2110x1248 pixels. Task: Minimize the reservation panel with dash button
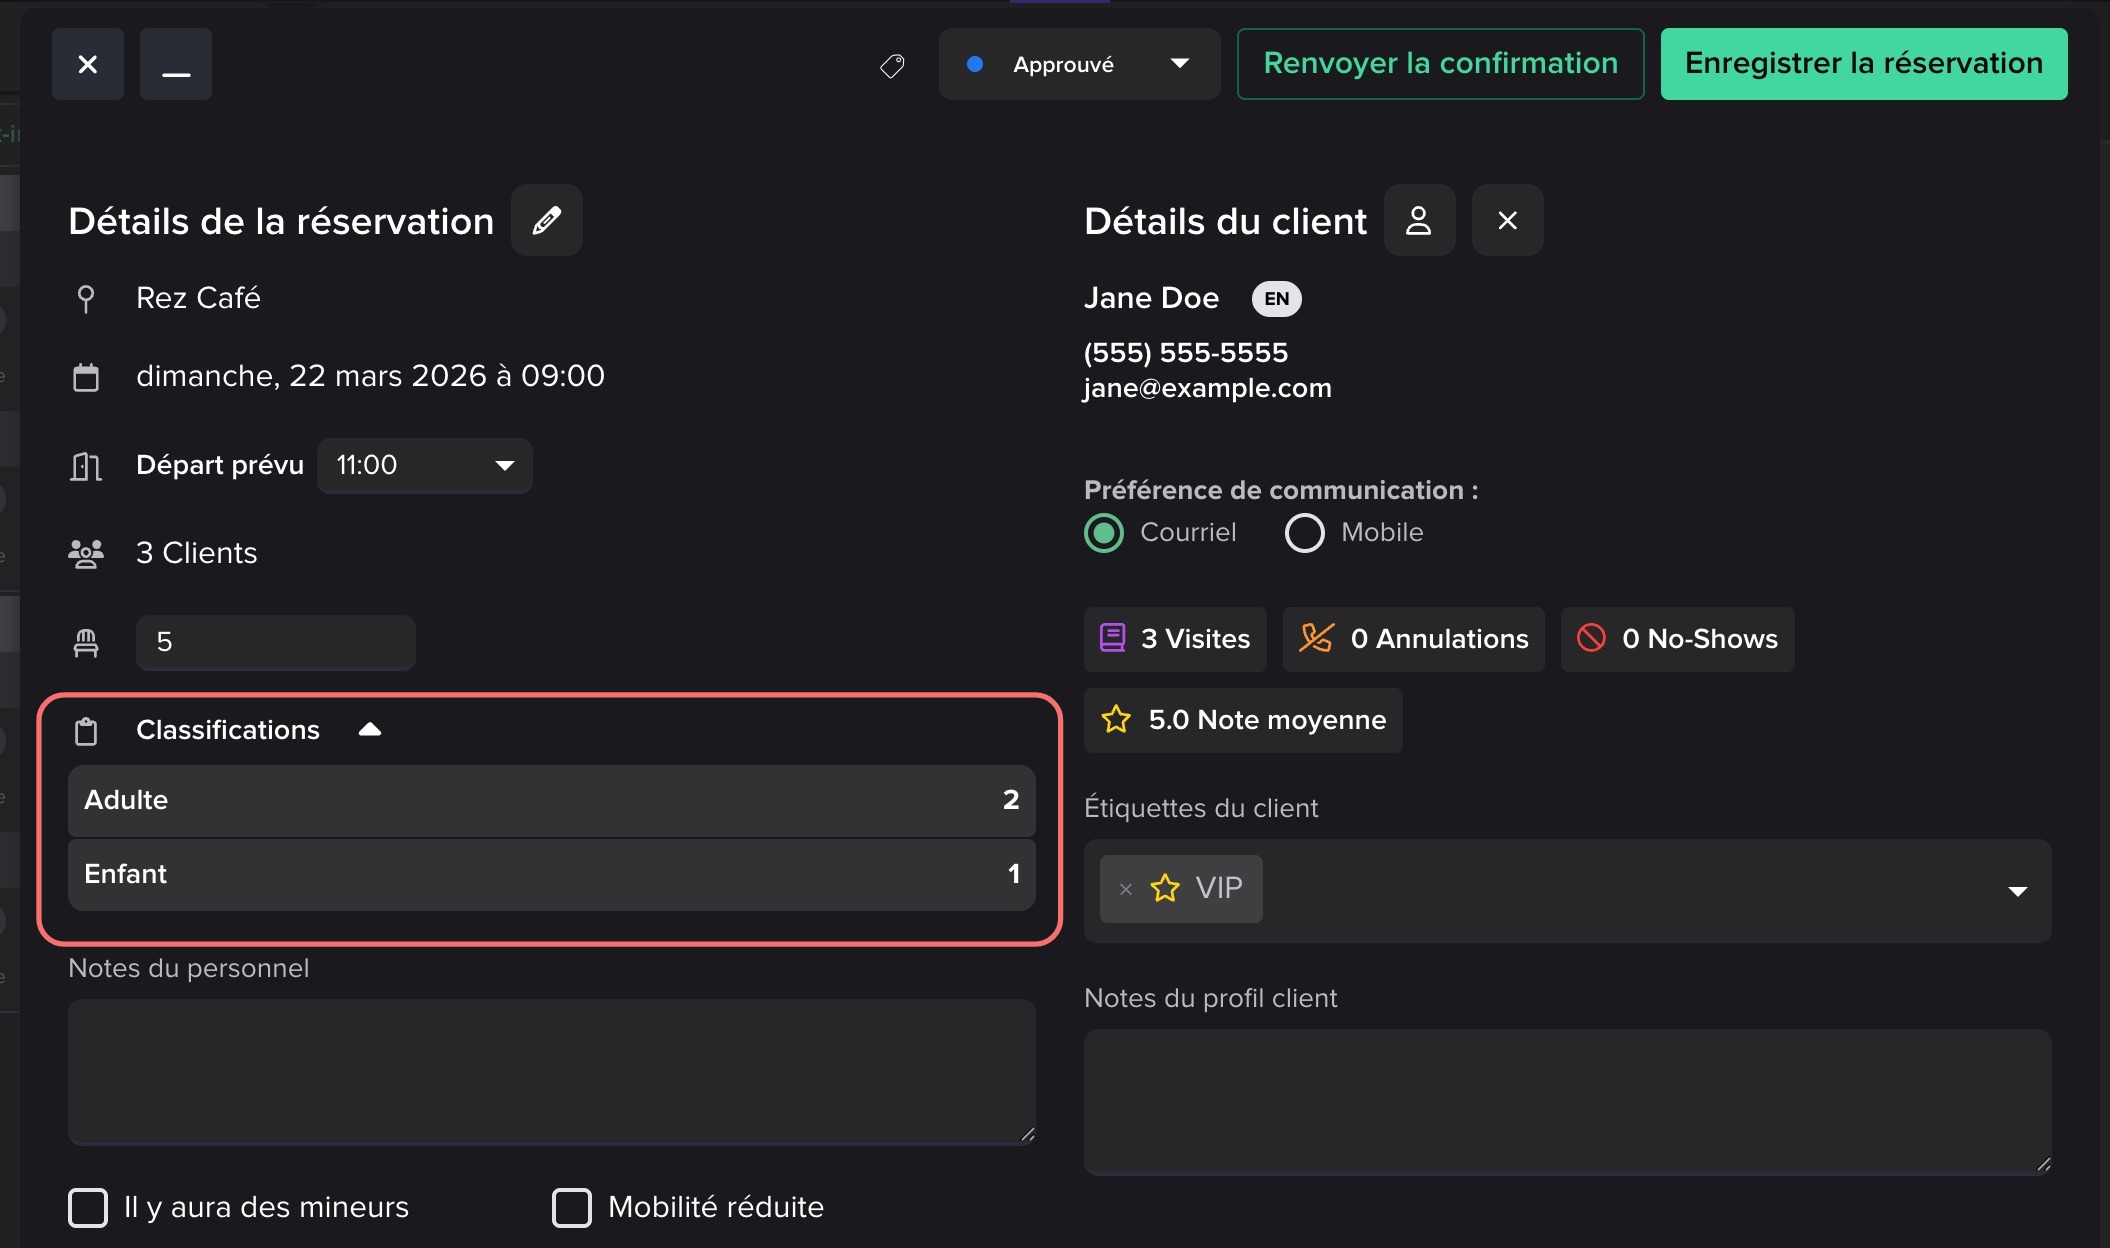[176, 65]
